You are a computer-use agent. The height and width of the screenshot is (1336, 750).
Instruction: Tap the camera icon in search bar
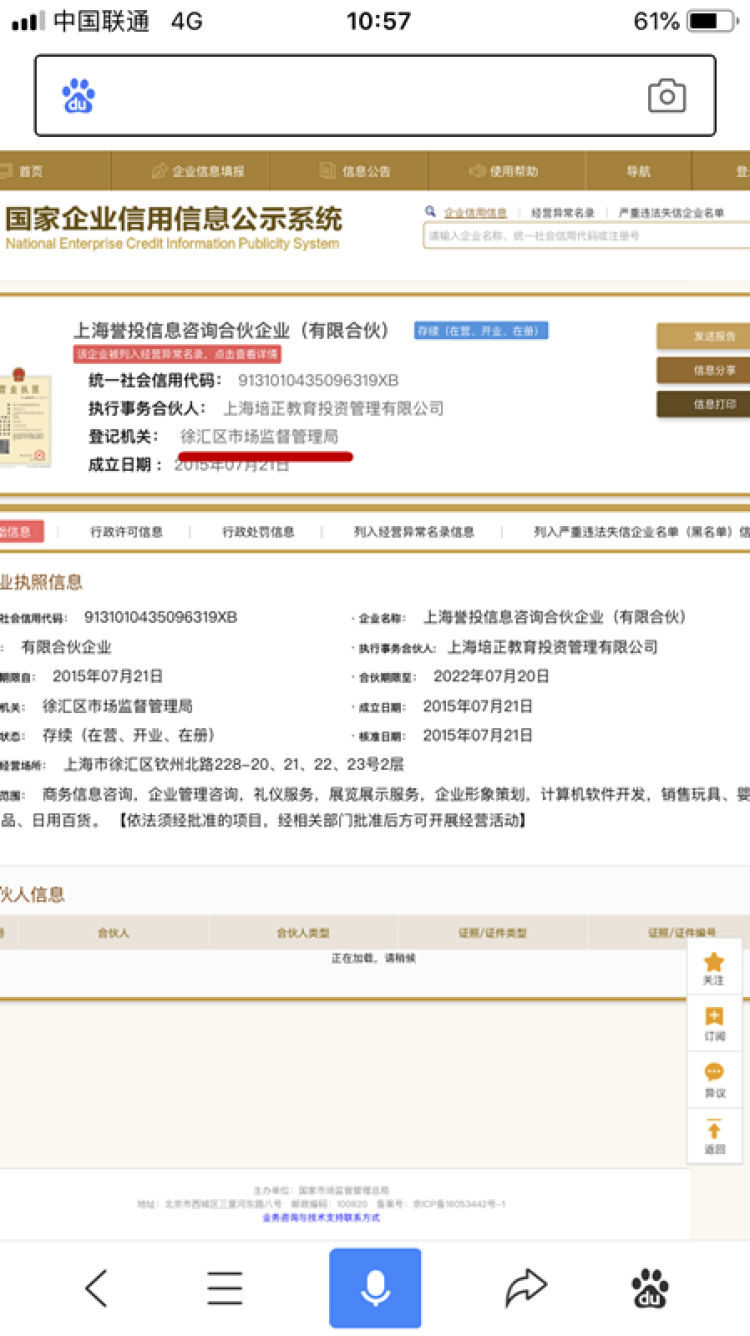(666, 96)
